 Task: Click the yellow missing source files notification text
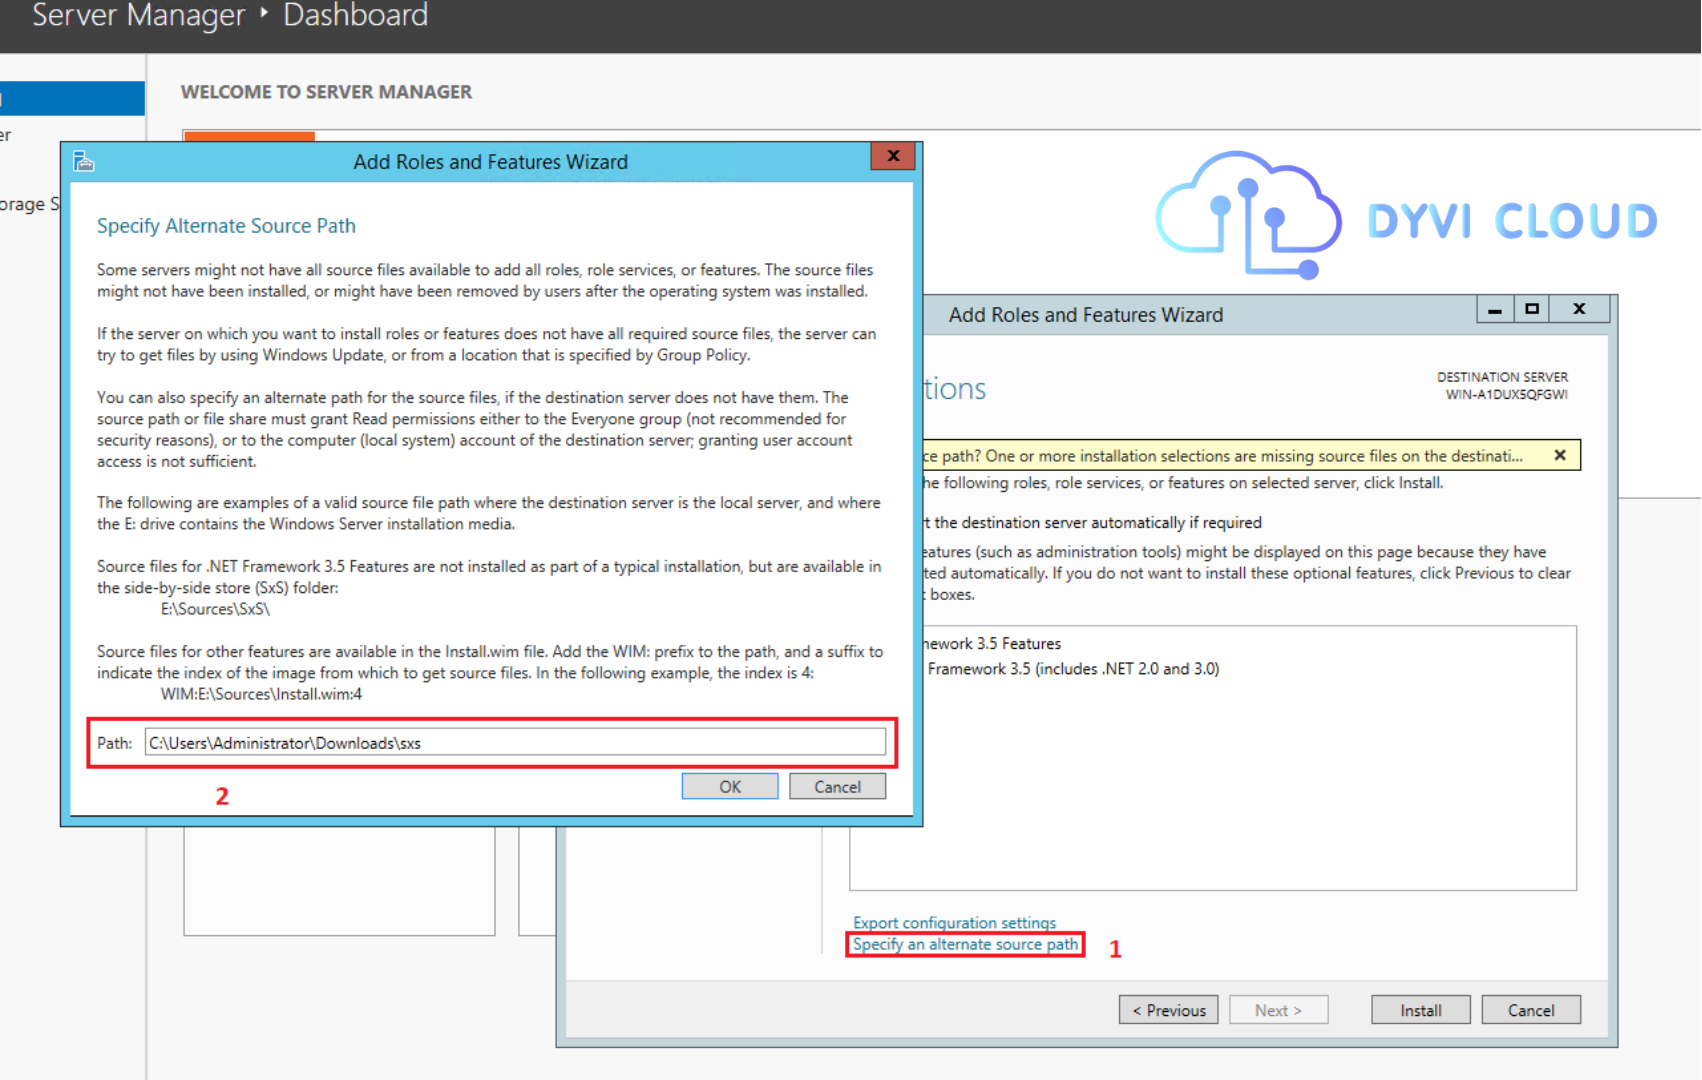1222,456
